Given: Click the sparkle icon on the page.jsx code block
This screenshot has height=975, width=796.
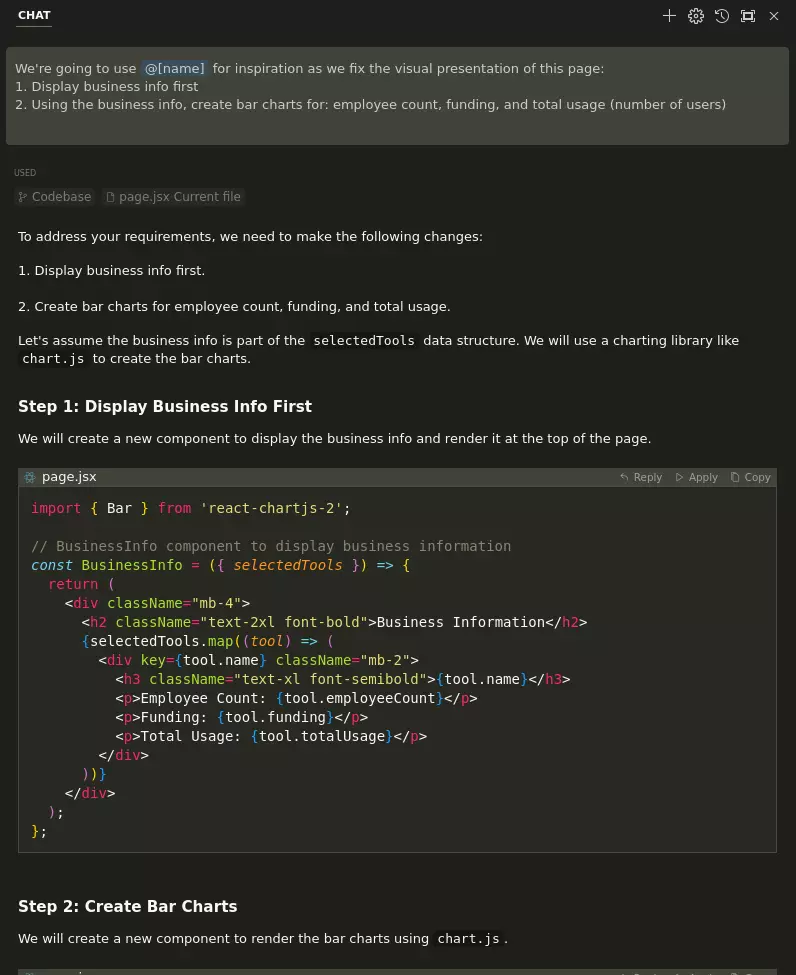Looking at the screenshot, I should pyautogui.click(x=30, y=477).
